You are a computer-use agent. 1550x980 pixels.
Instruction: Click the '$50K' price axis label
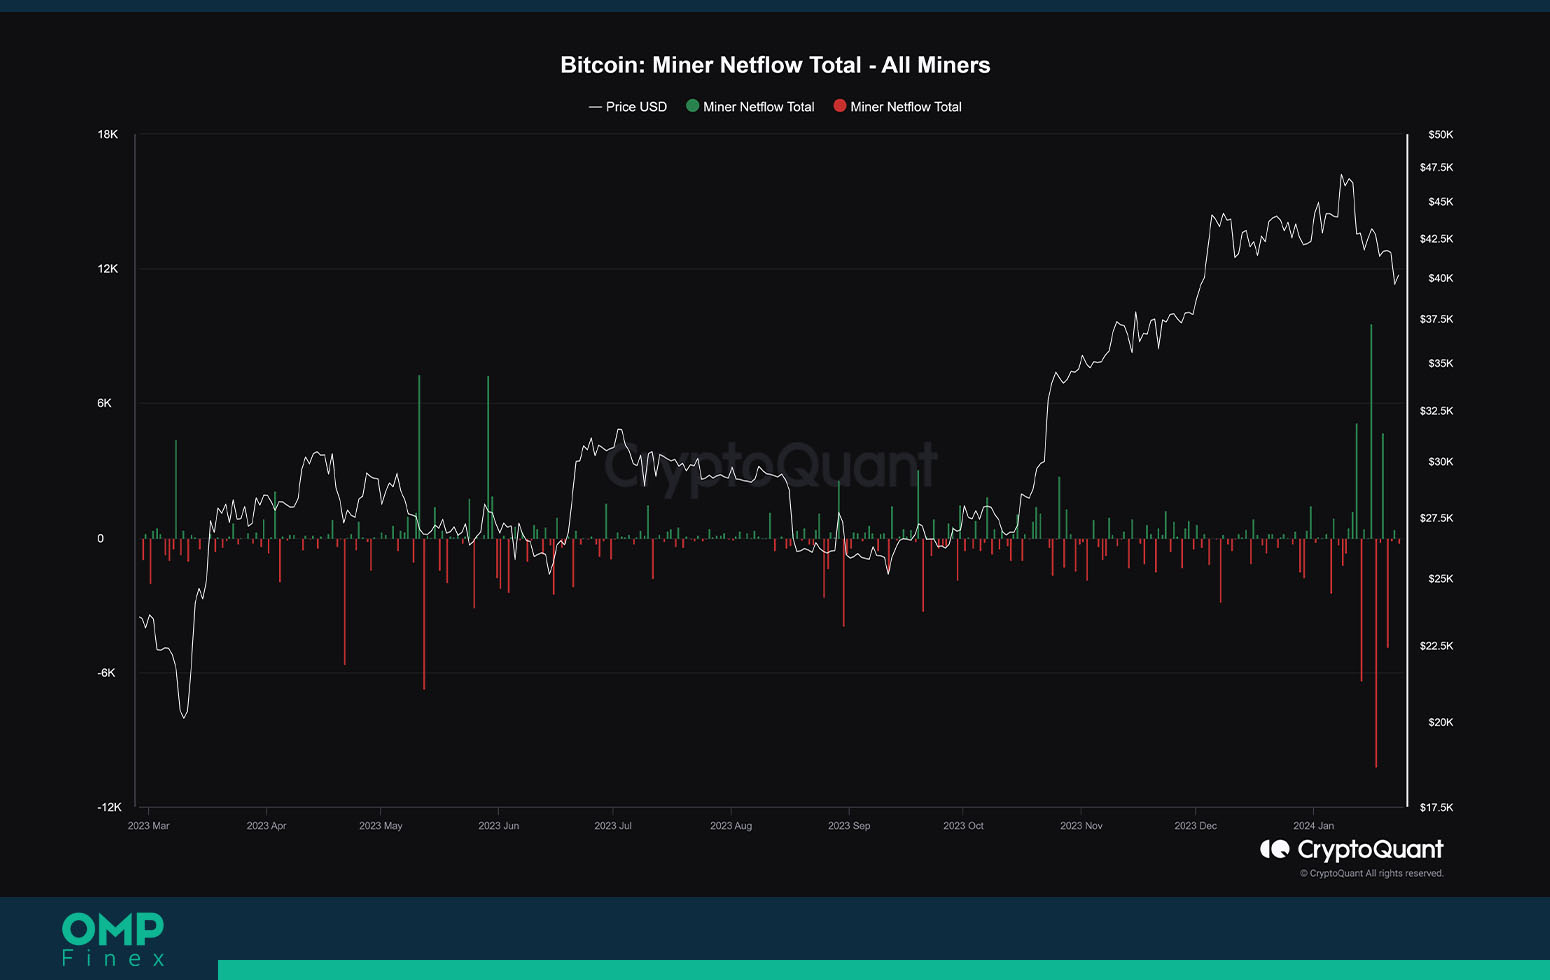1441,134
